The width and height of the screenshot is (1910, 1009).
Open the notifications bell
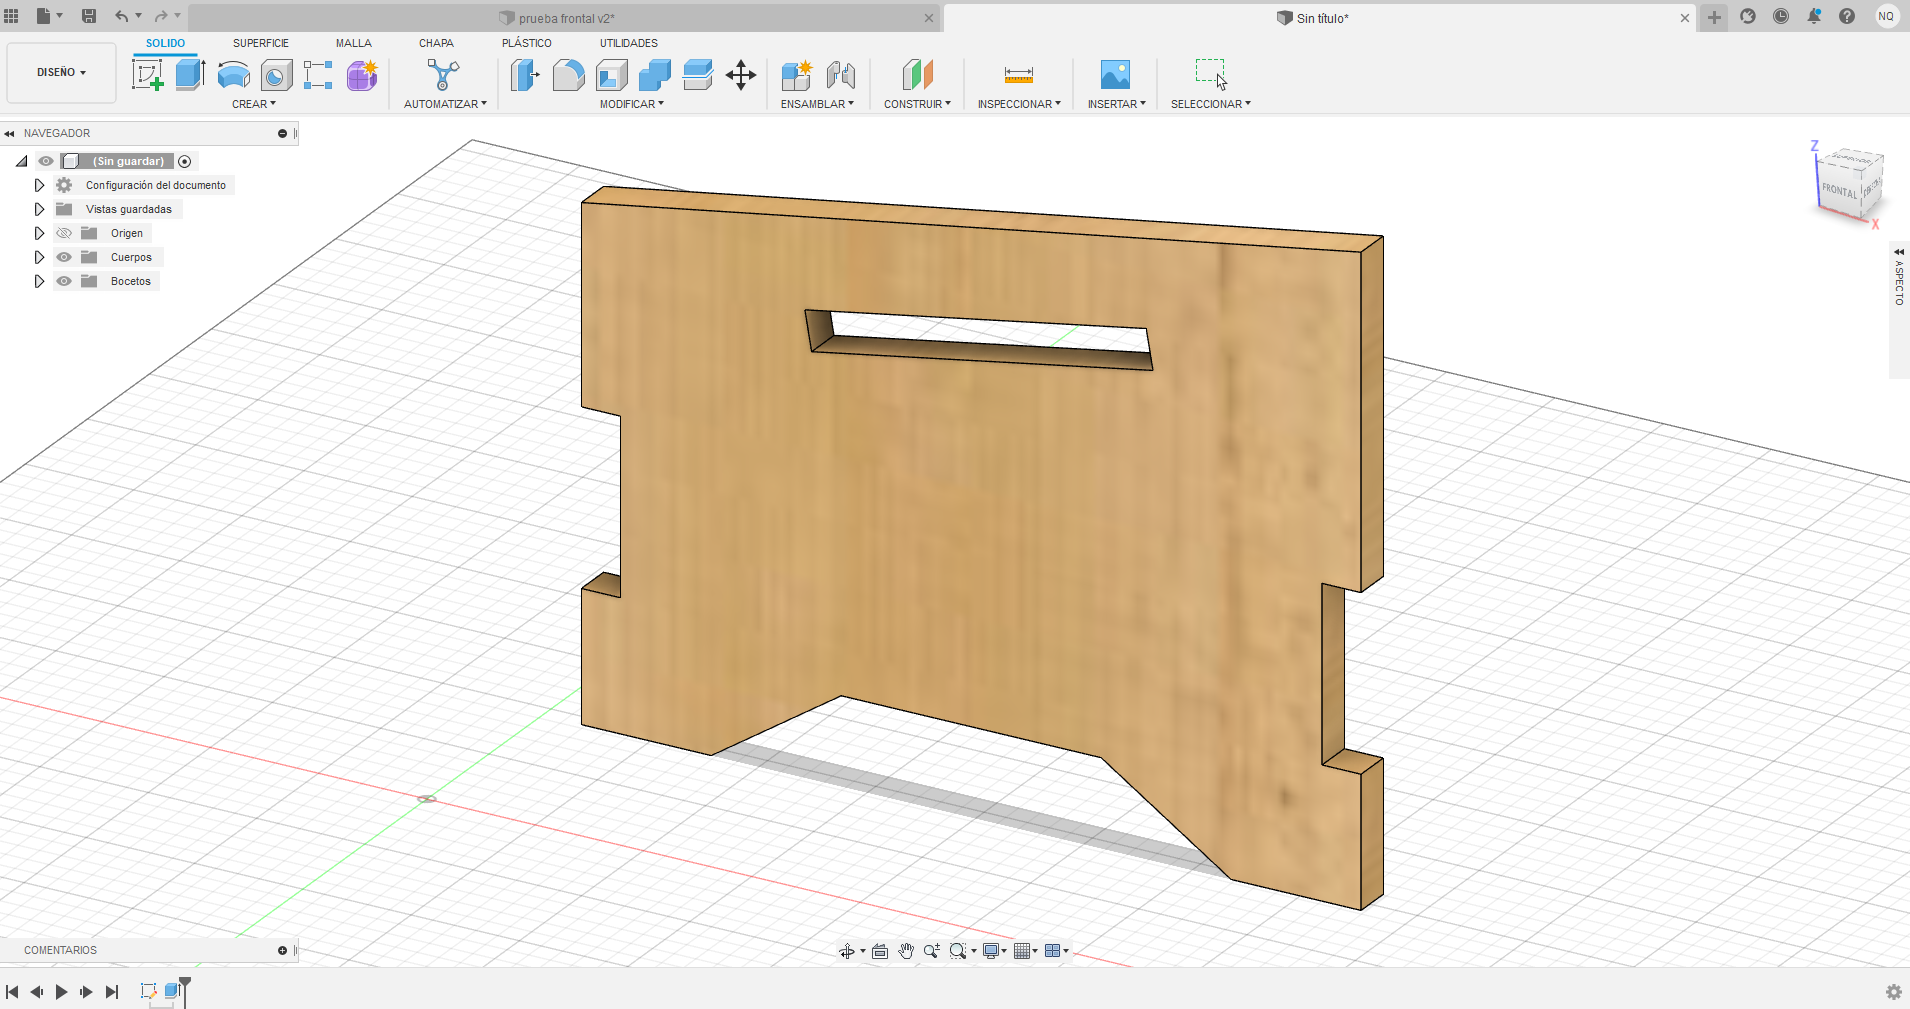pyautogui.click(x=1814, y=16)
